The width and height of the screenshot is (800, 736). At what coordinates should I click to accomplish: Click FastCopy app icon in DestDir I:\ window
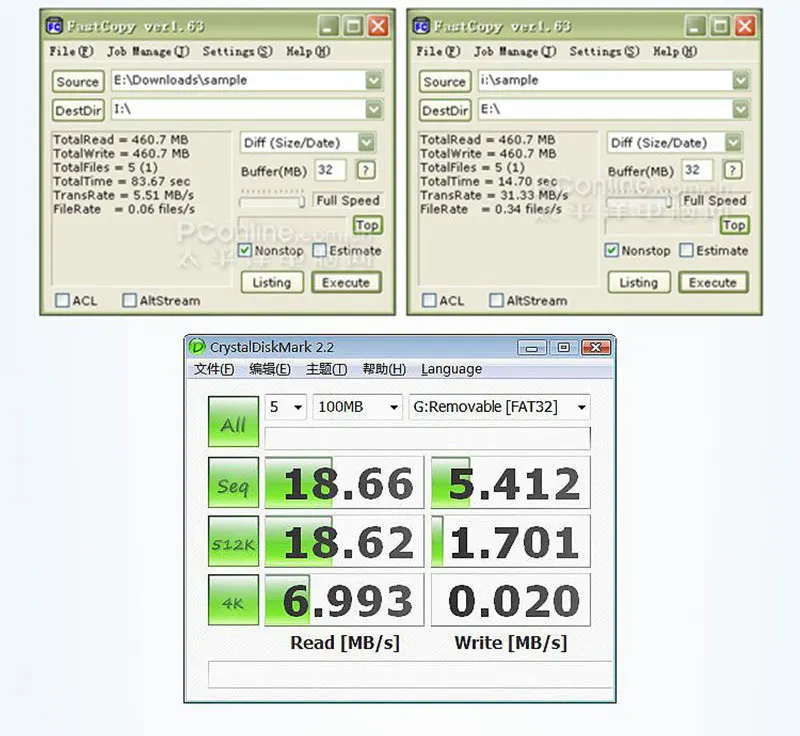click(54, 26)
